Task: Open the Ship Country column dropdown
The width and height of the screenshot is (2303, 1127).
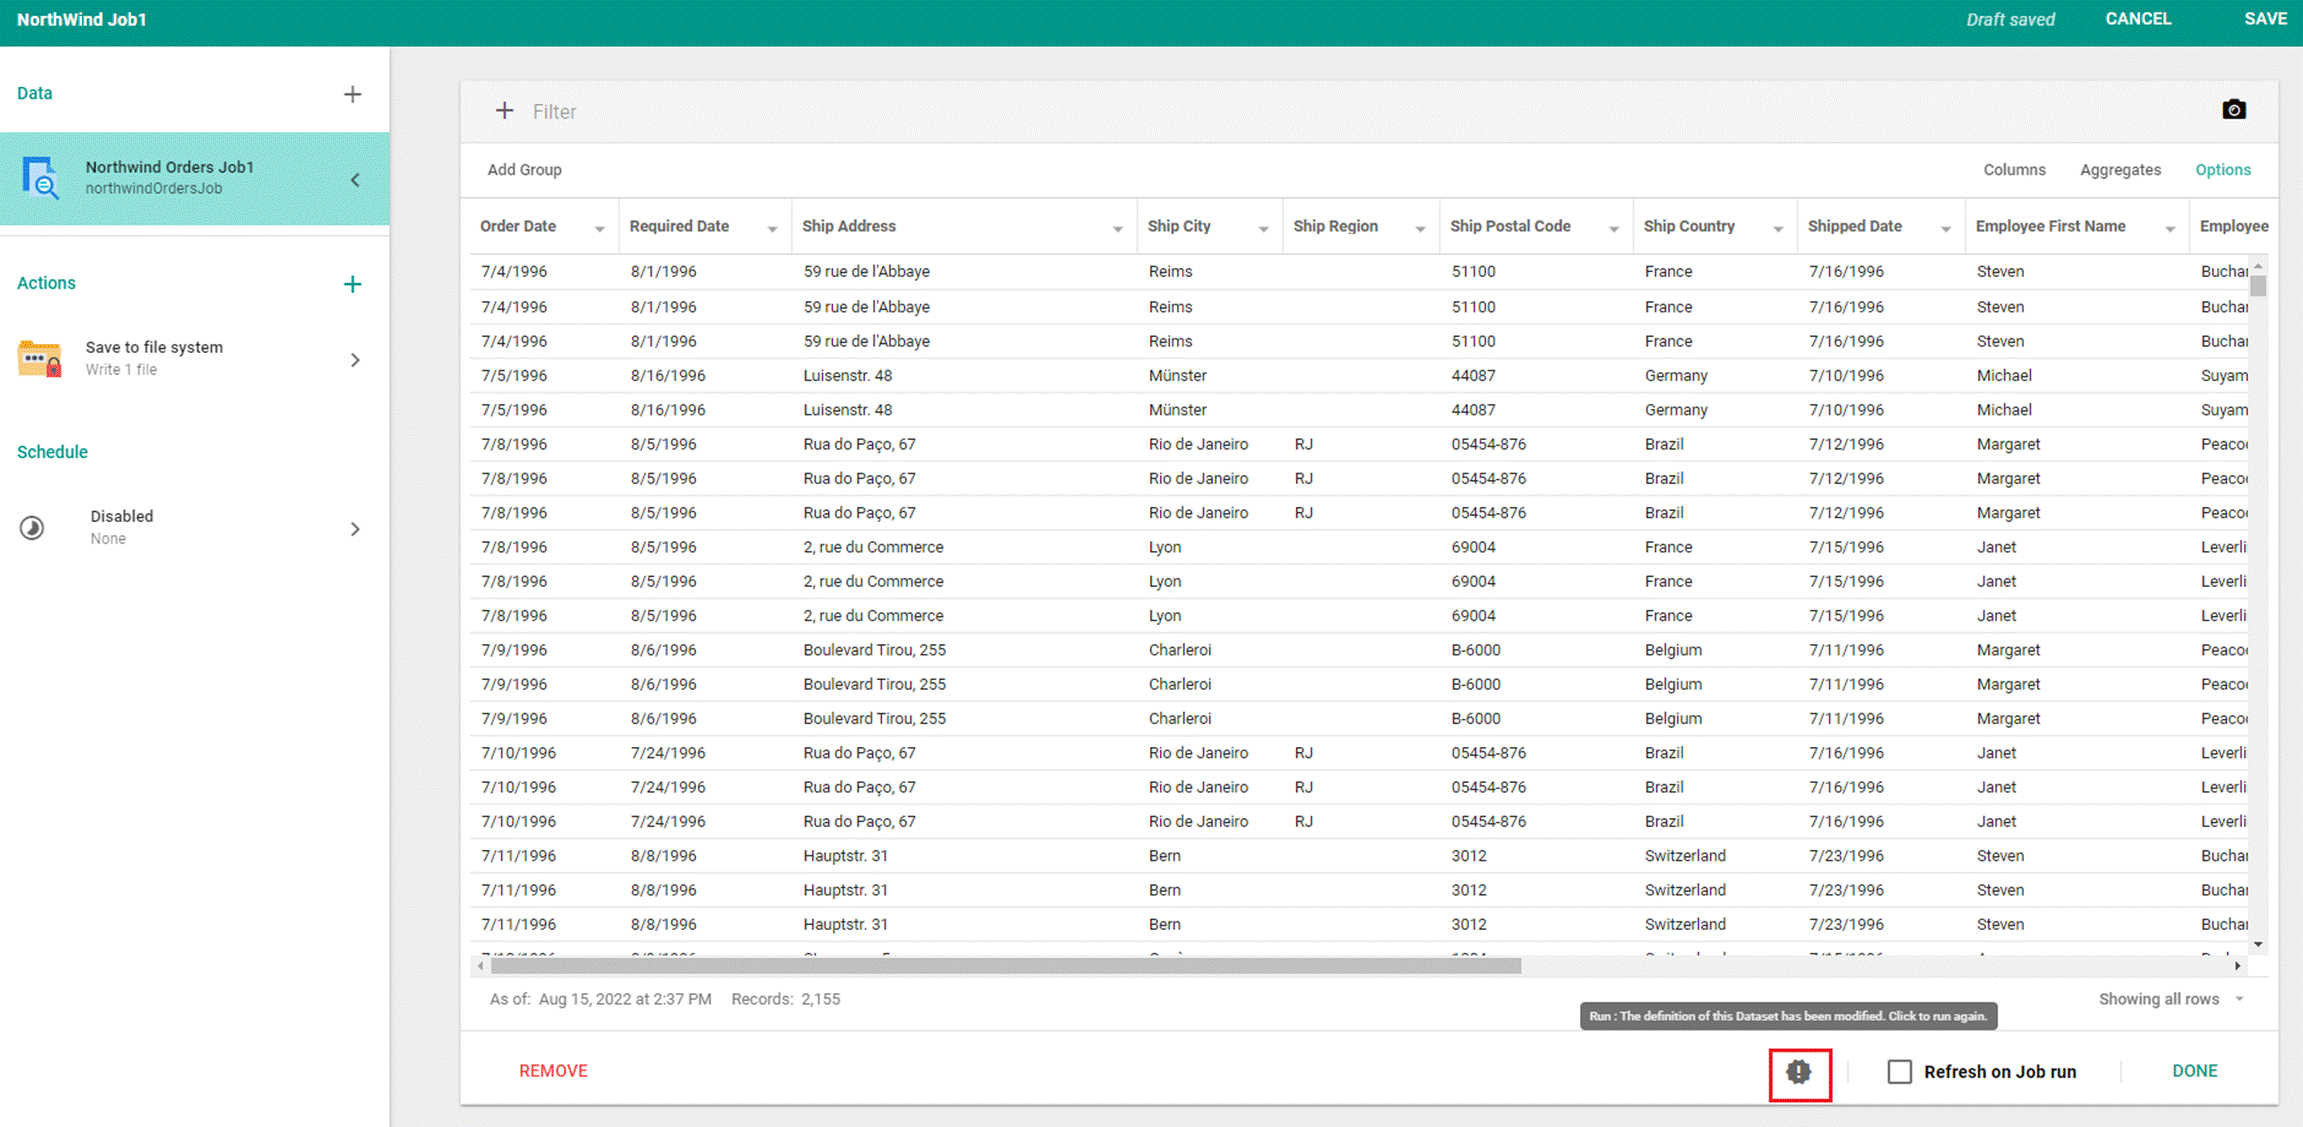Action: [x=1778, y=229]
